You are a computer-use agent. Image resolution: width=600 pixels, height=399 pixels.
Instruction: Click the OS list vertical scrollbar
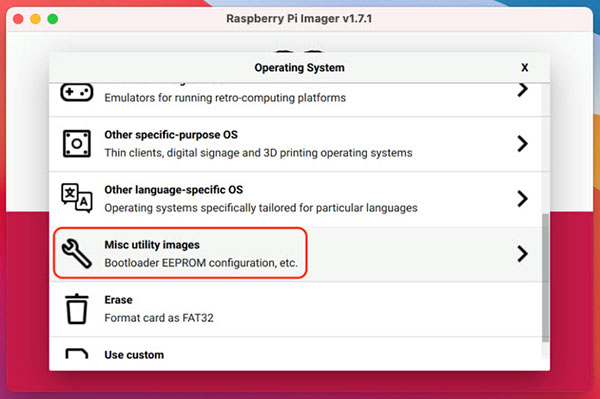point(545,278)
